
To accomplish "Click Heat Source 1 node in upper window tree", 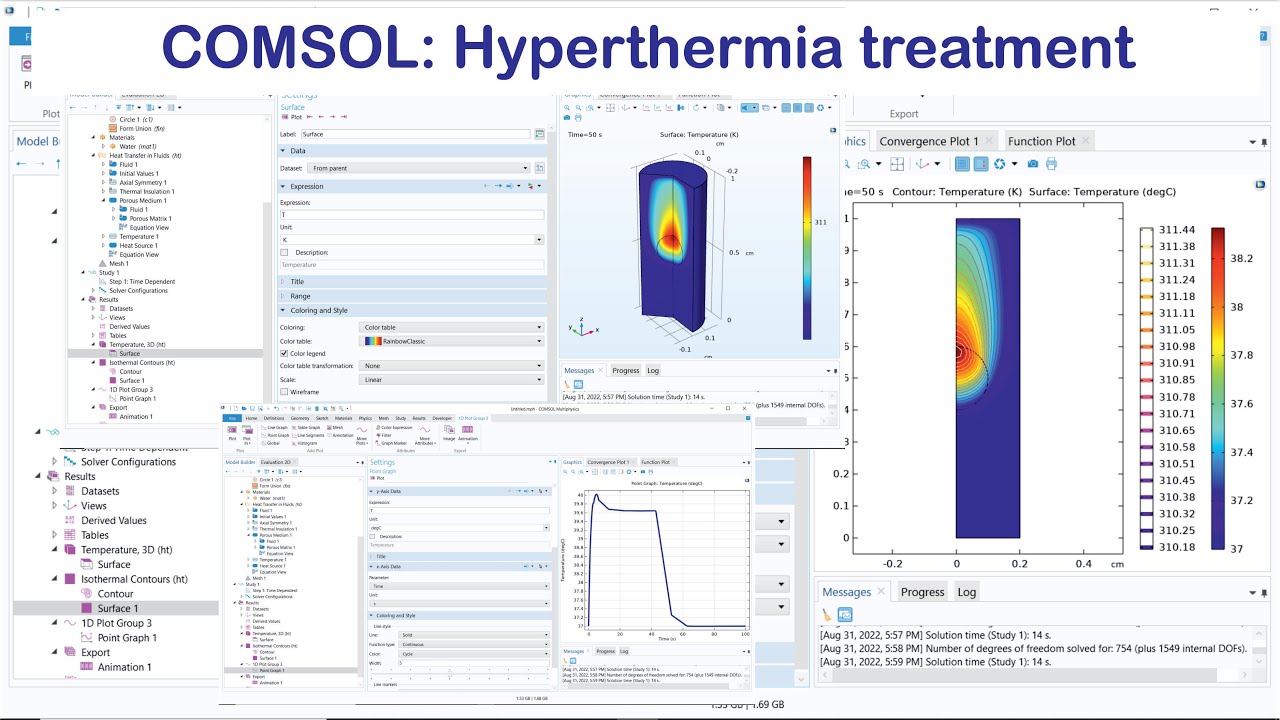I will [137, 245].
